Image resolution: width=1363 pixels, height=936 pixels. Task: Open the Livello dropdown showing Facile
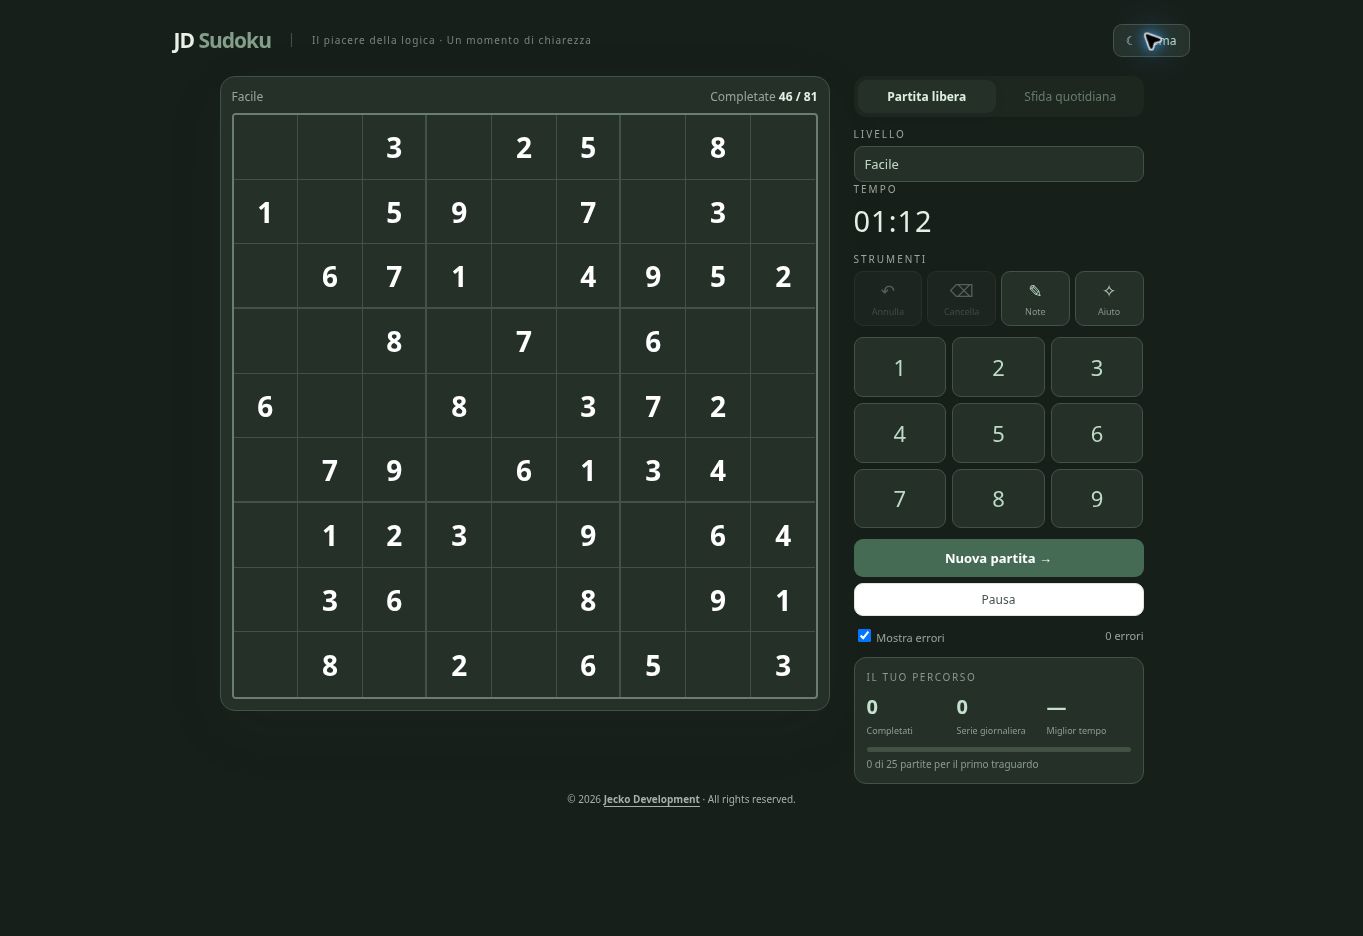tap(998, 164)
